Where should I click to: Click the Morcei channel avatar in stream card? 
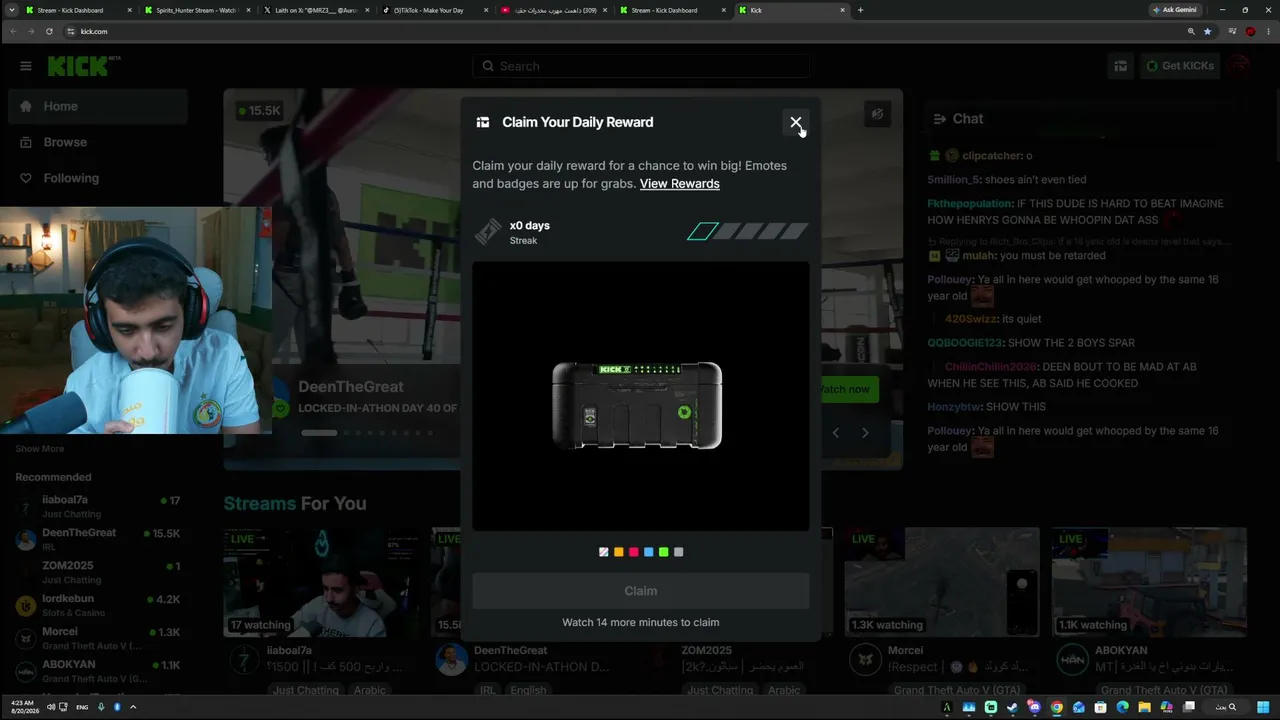(865, 660)
